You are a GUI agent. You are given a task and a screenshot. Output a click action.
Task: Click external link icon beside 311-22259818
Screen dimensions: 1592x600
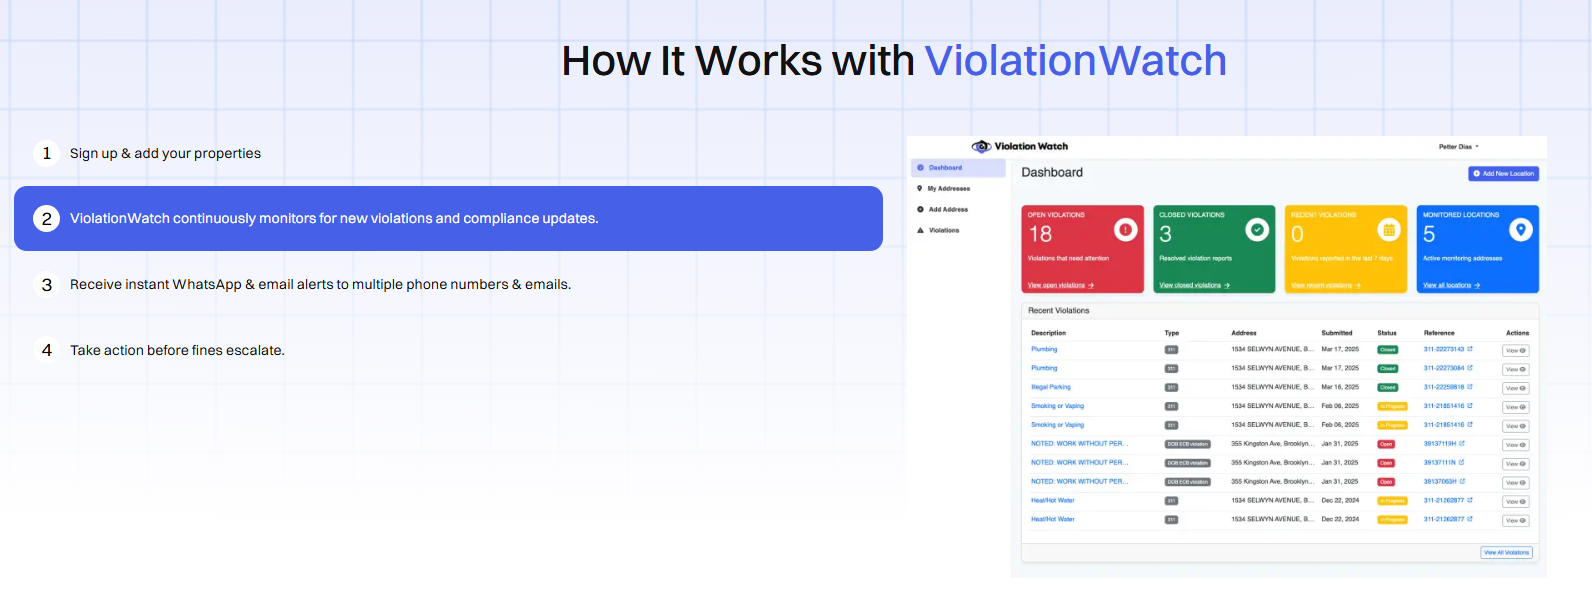coord(1470,387)
